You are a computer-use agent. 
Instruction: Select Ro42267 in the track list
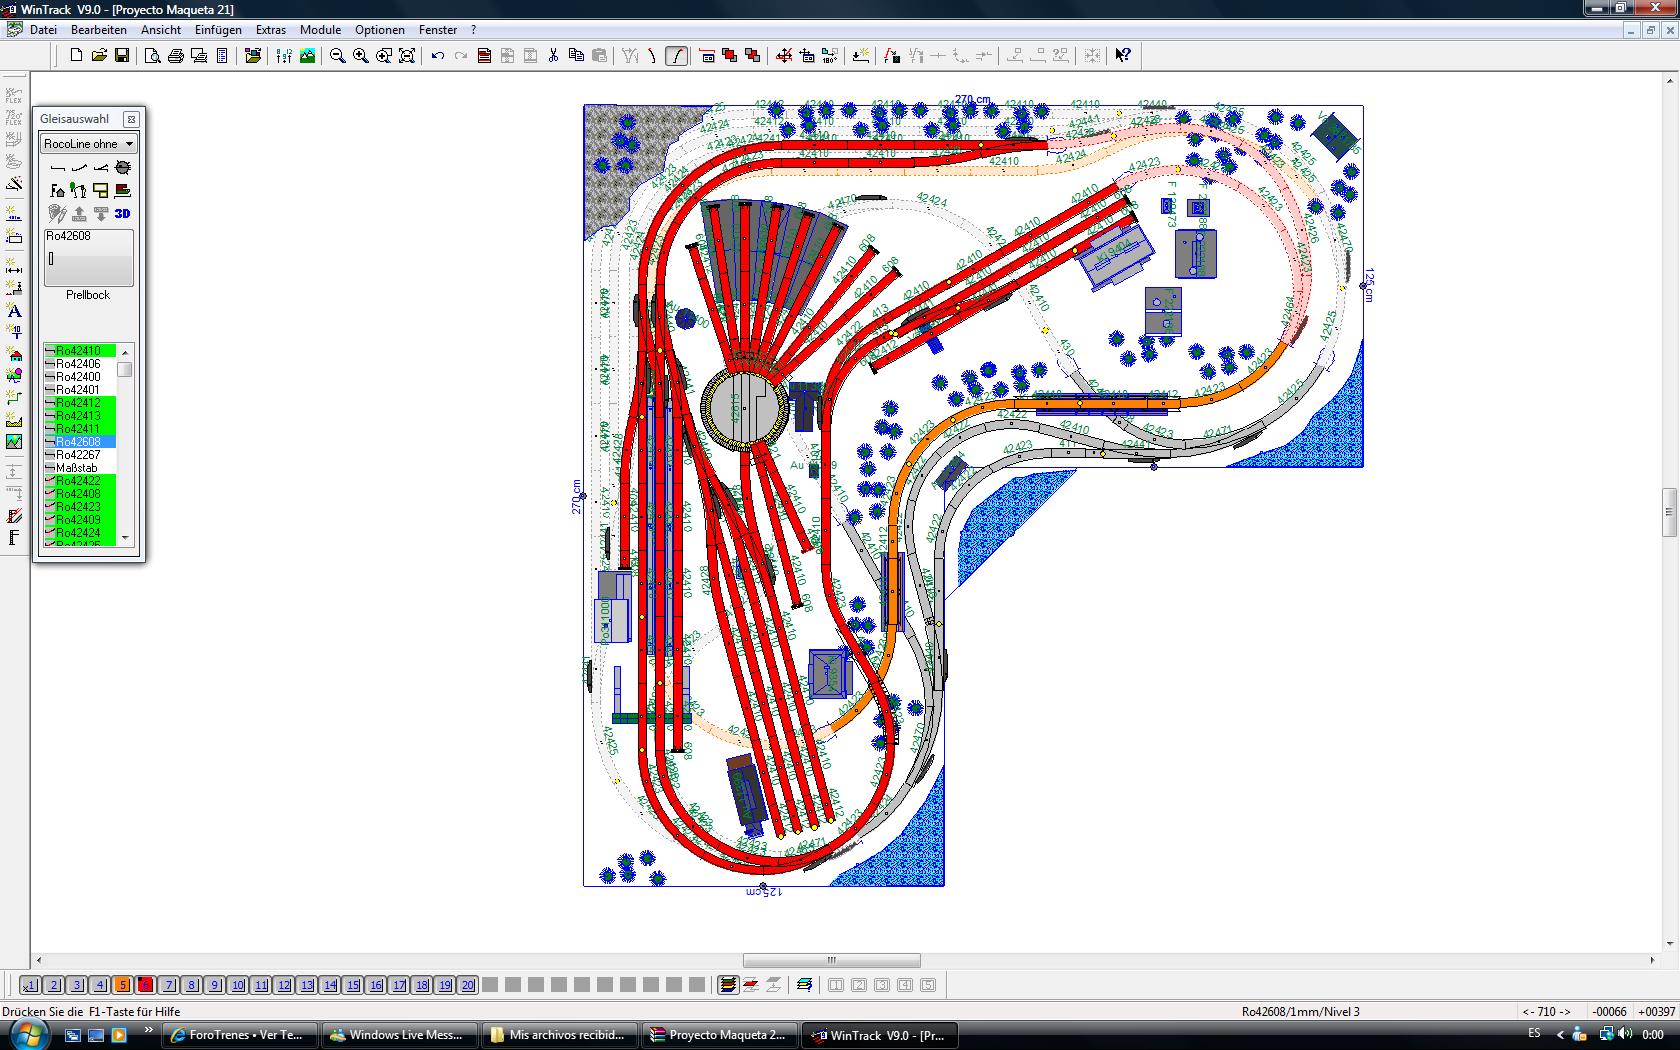[x=80, y=455]
